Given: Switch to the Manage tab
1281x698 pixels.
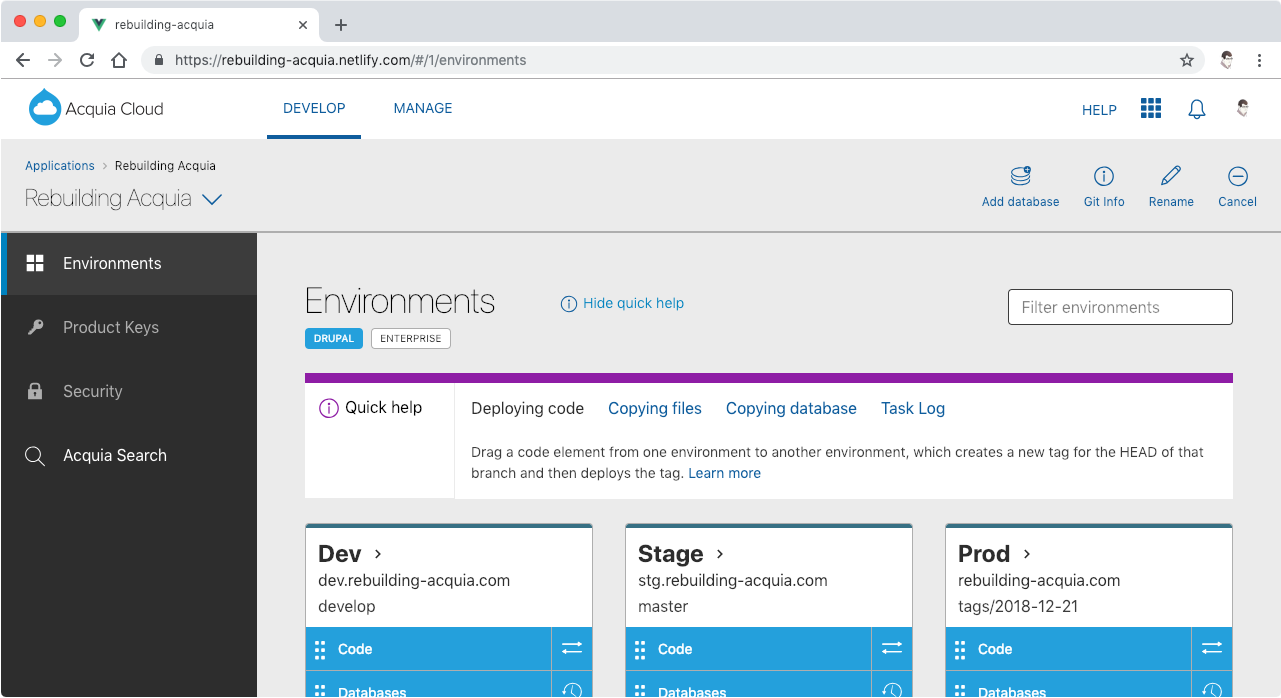Looking at the screenshot, I should (422, 108).
